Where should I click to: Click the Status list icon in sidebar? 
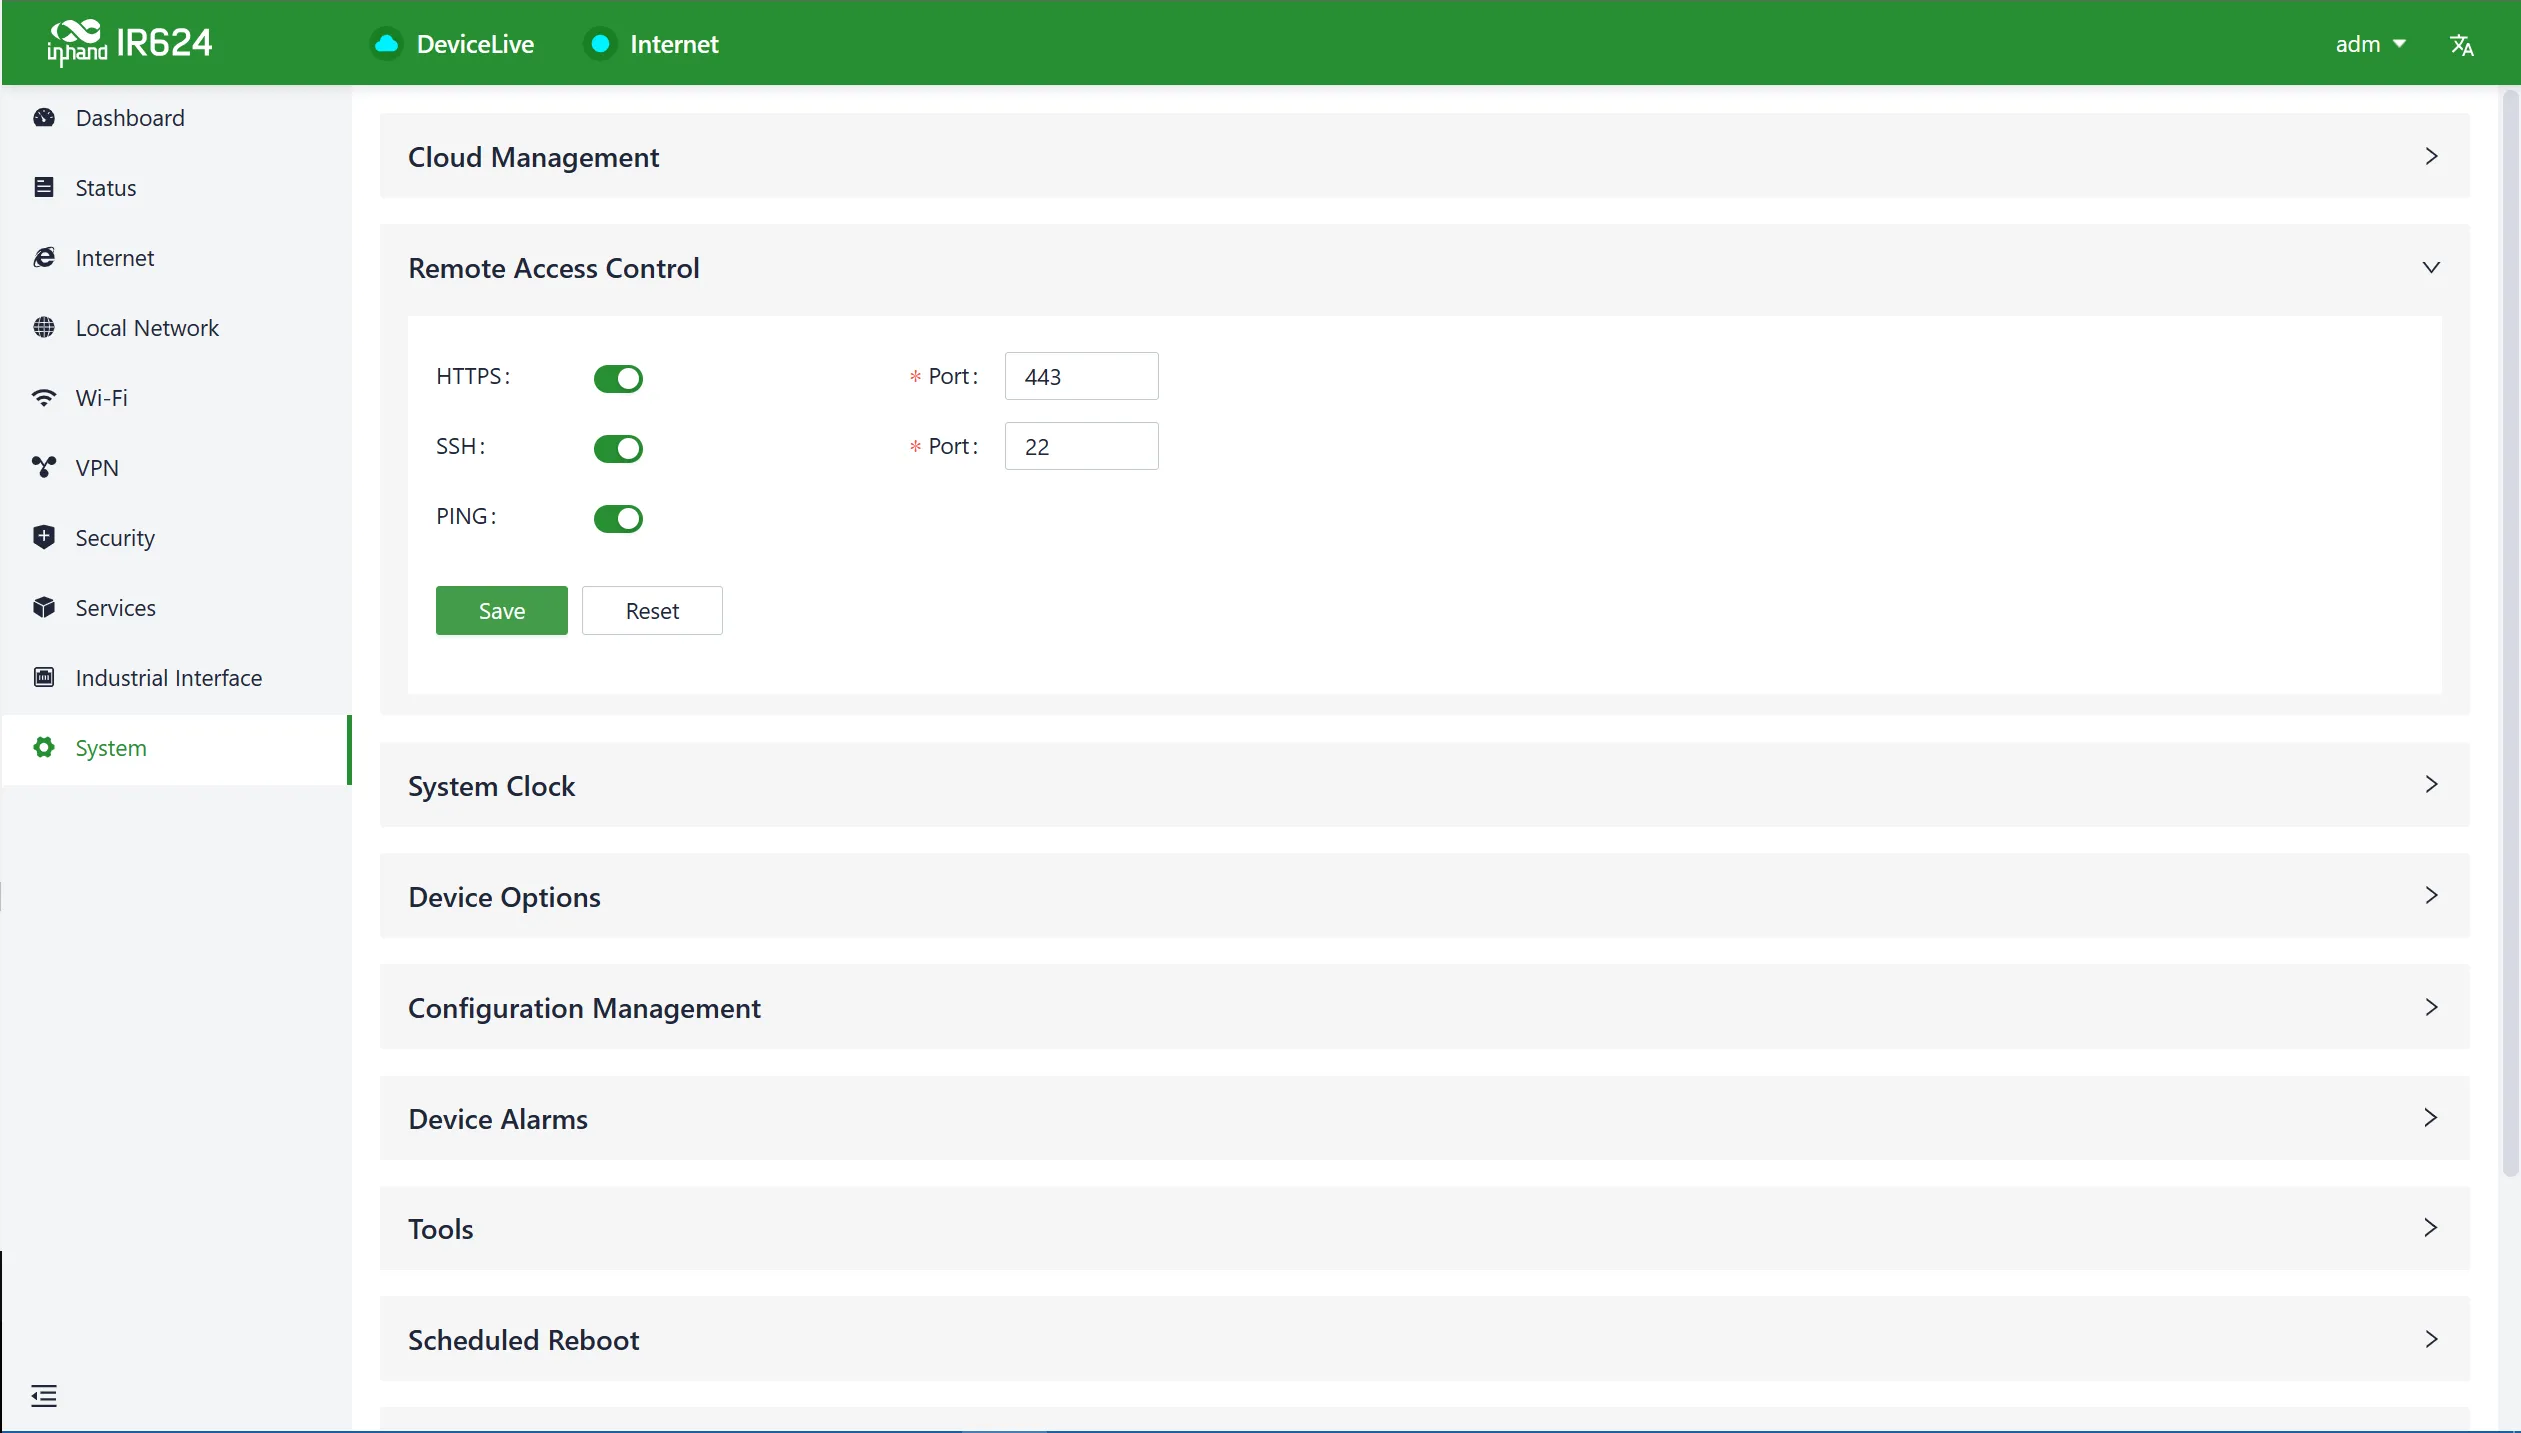(x=44, y=188)
